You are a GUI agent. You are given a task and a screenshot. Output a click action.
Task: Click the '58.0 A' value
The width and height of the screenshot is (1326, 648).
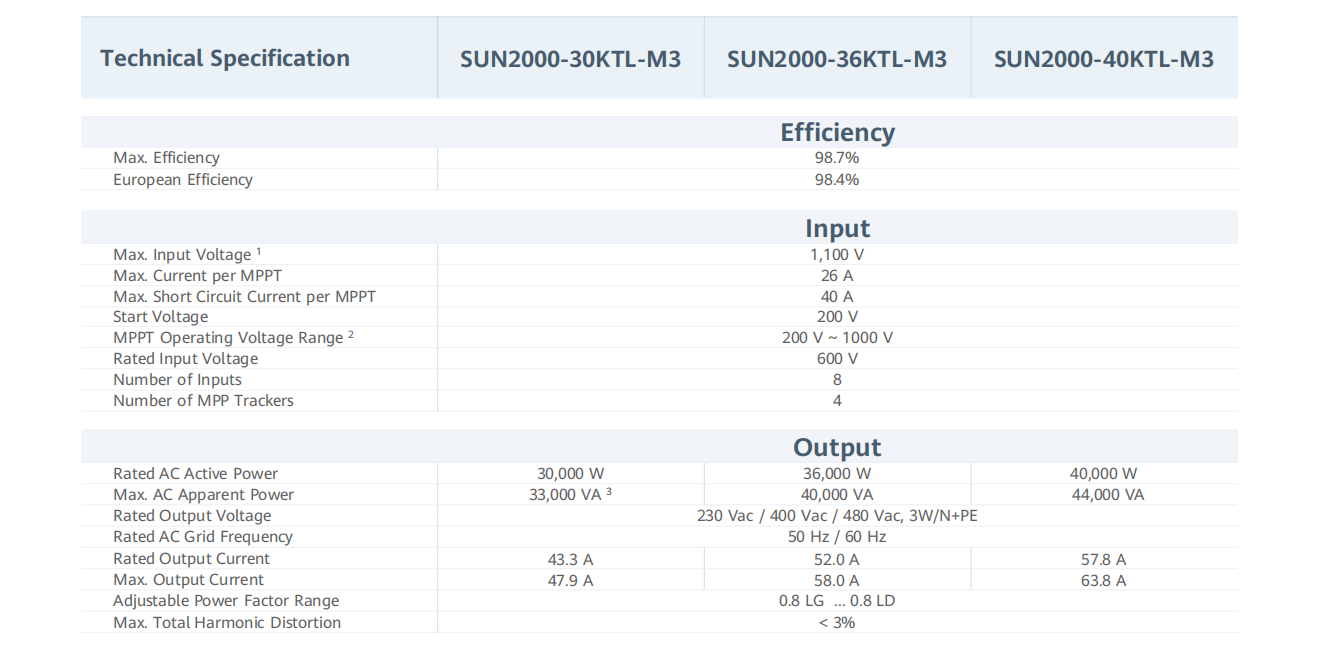click(837, 580)
